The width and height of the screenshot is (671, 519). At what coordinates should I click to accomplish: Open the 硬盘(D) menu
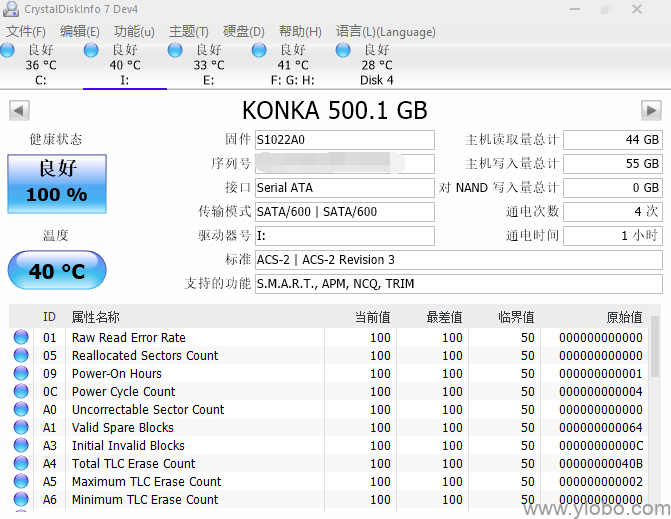[x=243, y=32]
